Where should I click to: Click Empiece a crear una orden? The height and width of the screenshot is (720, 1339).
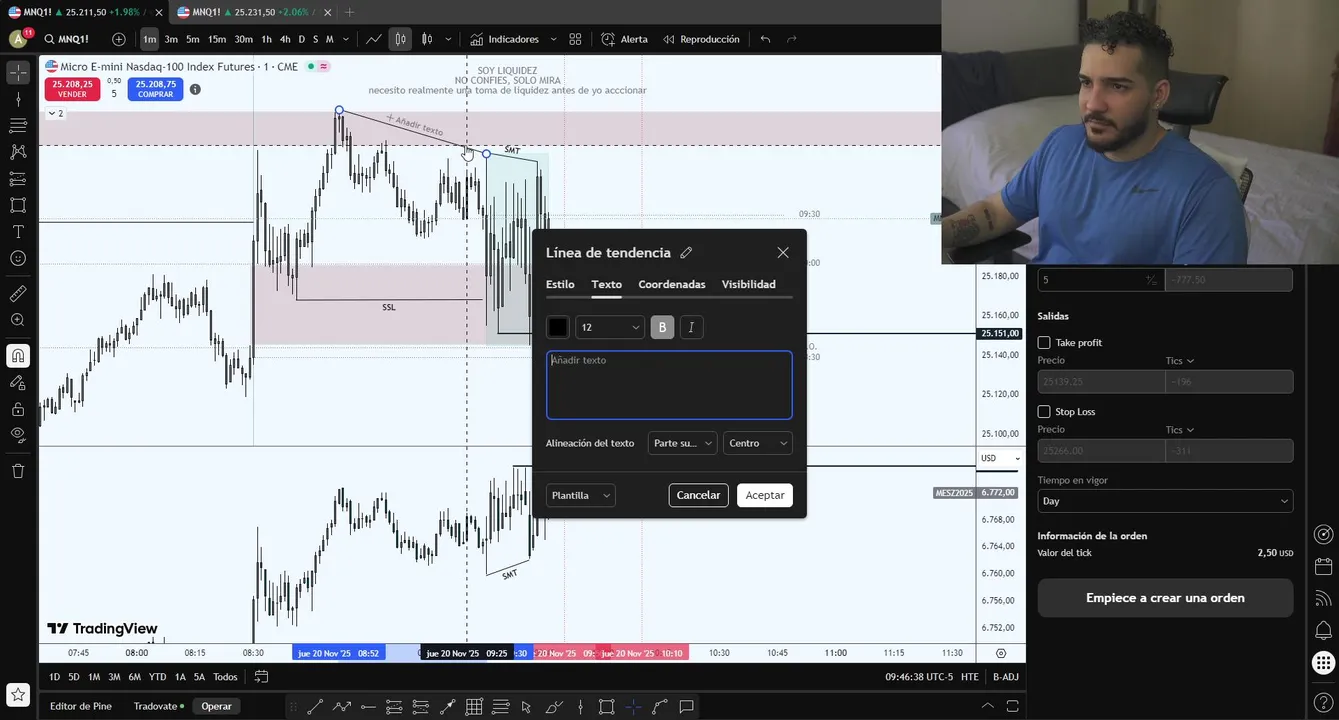tap(1165, 598)
